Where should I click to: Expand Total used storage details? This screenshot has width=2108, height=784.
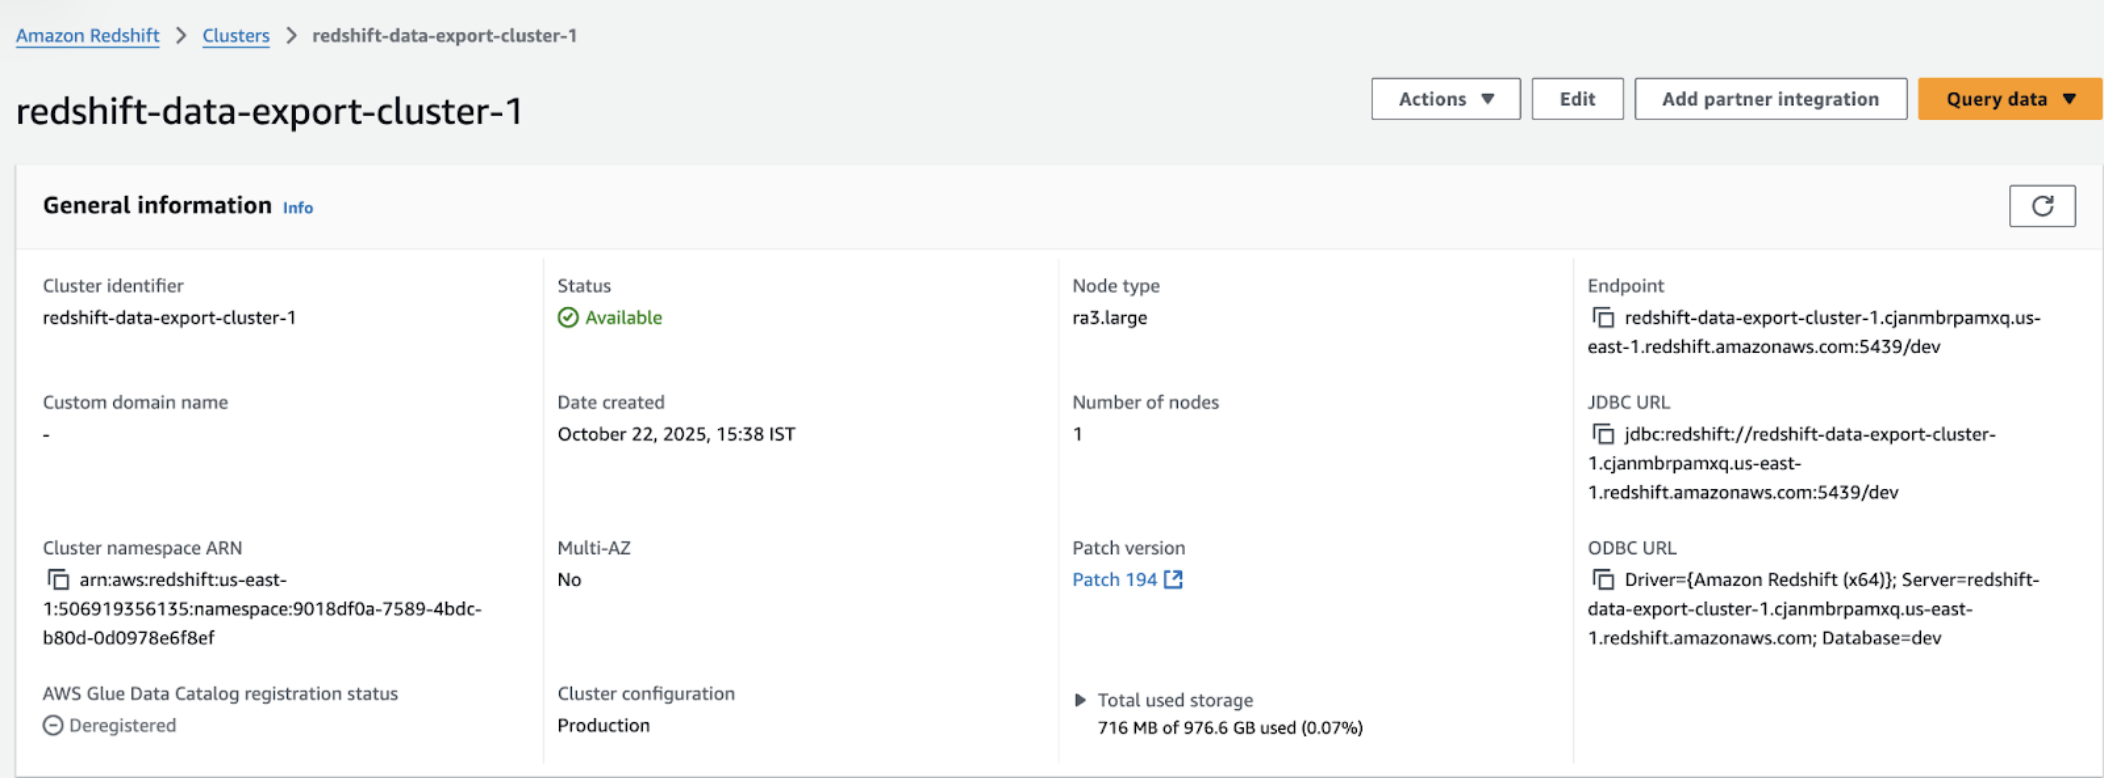pos(1080,701)
